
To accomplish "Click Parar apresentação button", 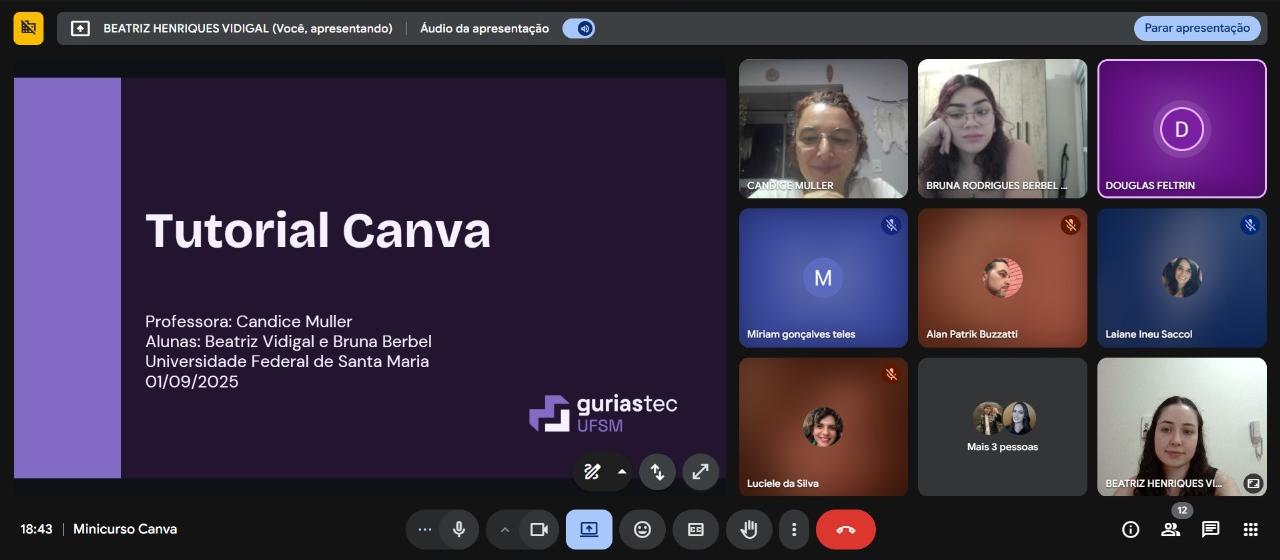I will [x=1196, y=28].
